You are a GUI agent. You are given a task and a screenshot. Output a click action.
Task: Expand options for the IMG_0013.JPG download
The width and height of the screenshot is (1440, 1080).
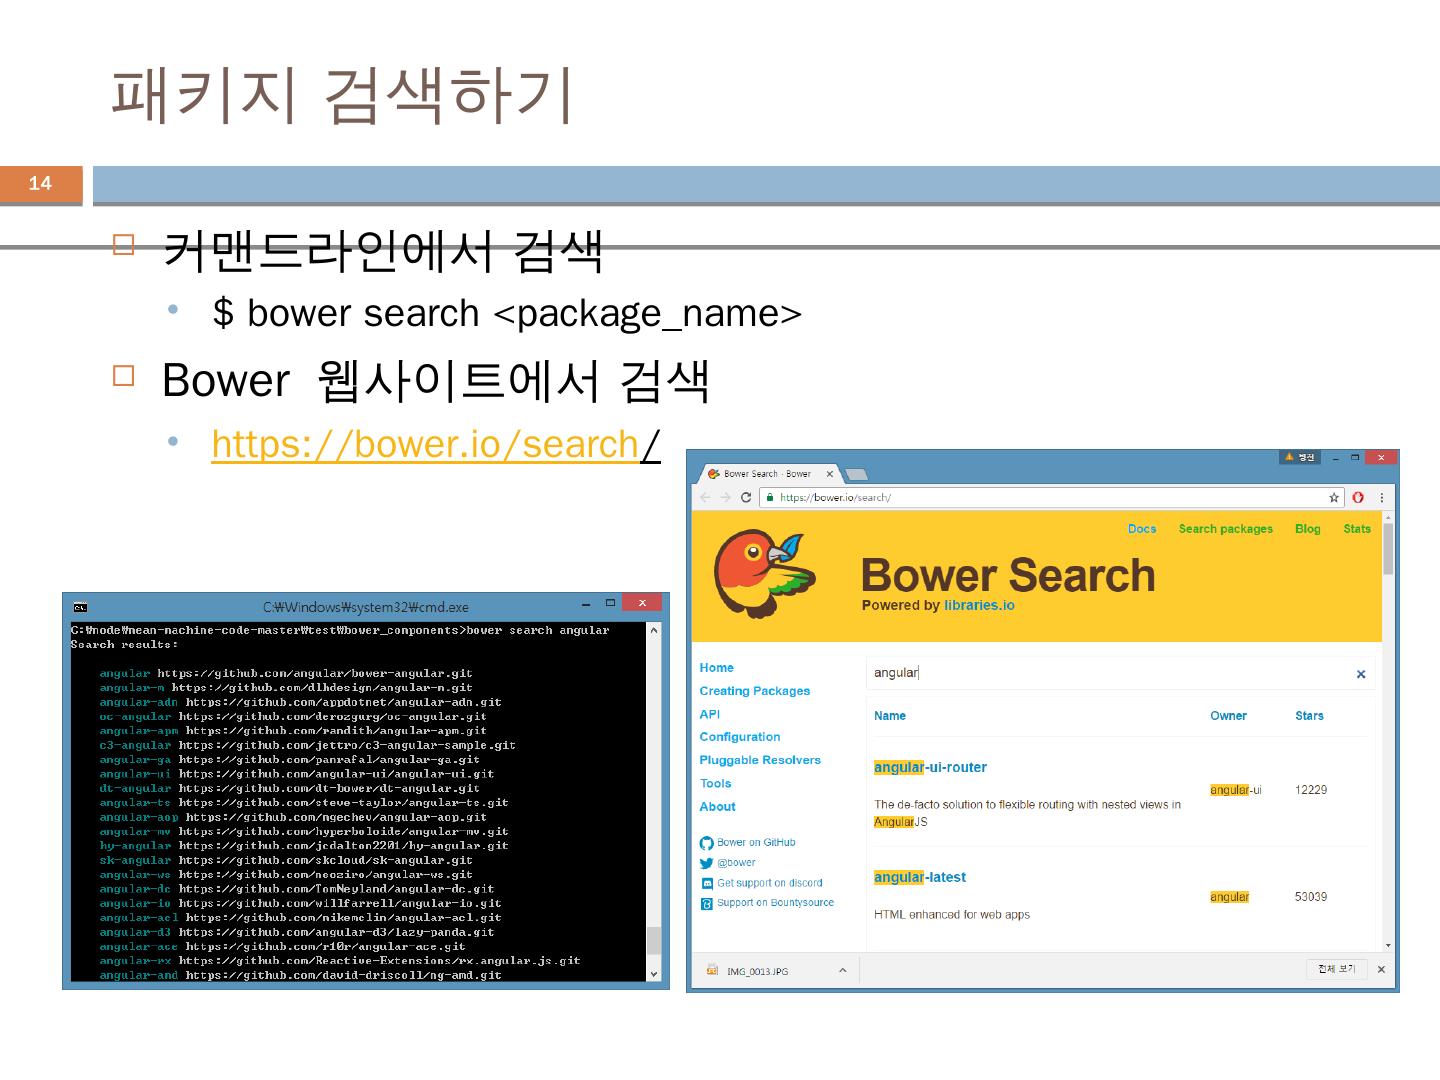point(842,970)
